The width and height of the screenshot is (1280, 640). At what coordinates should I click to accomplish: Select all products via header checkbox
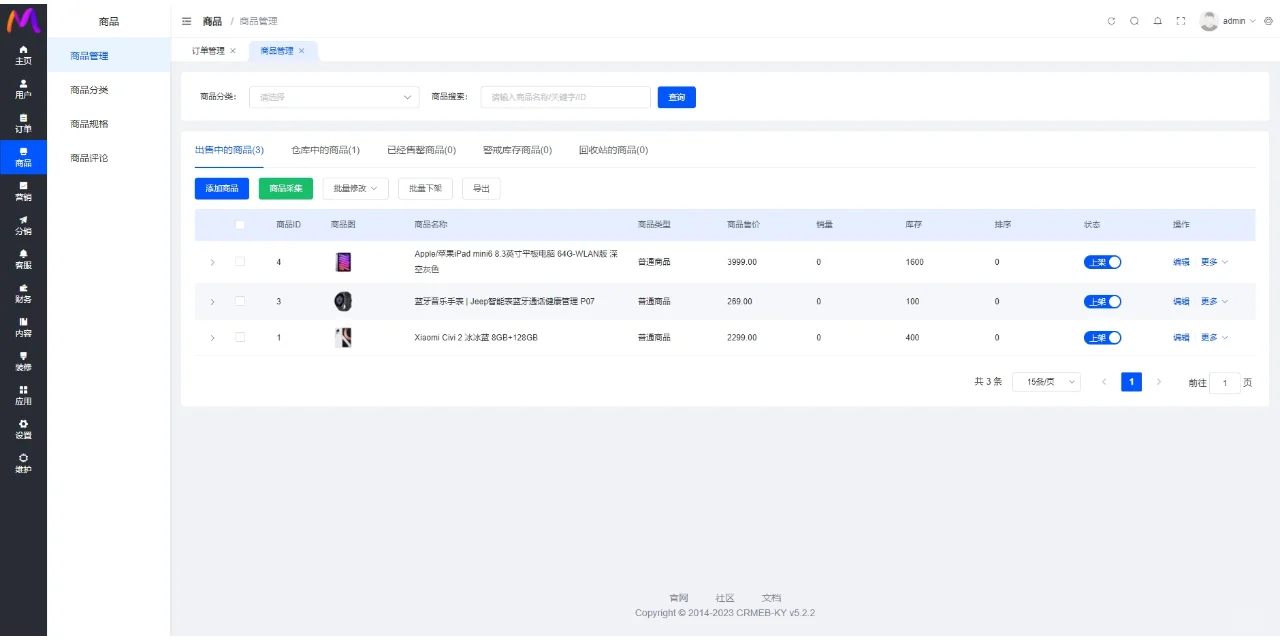[240, 225]
